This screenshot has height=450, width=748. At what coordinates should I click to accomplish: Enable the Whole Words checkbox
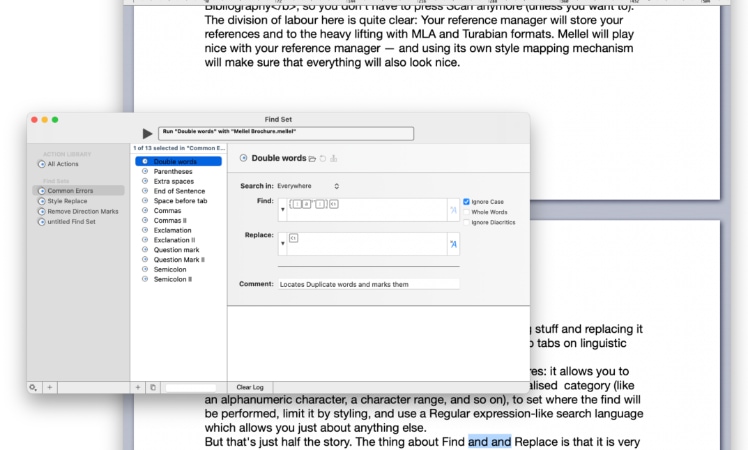click(466, 212)
